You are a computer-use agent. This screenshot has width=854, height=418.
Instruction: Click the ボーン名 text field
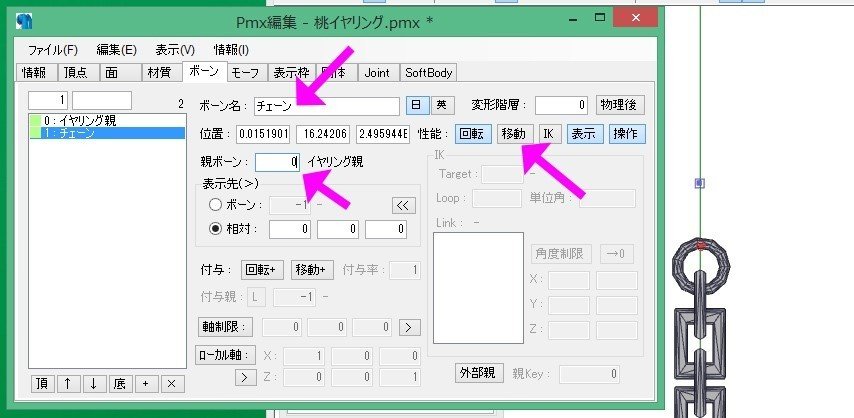tap(327, 106)
